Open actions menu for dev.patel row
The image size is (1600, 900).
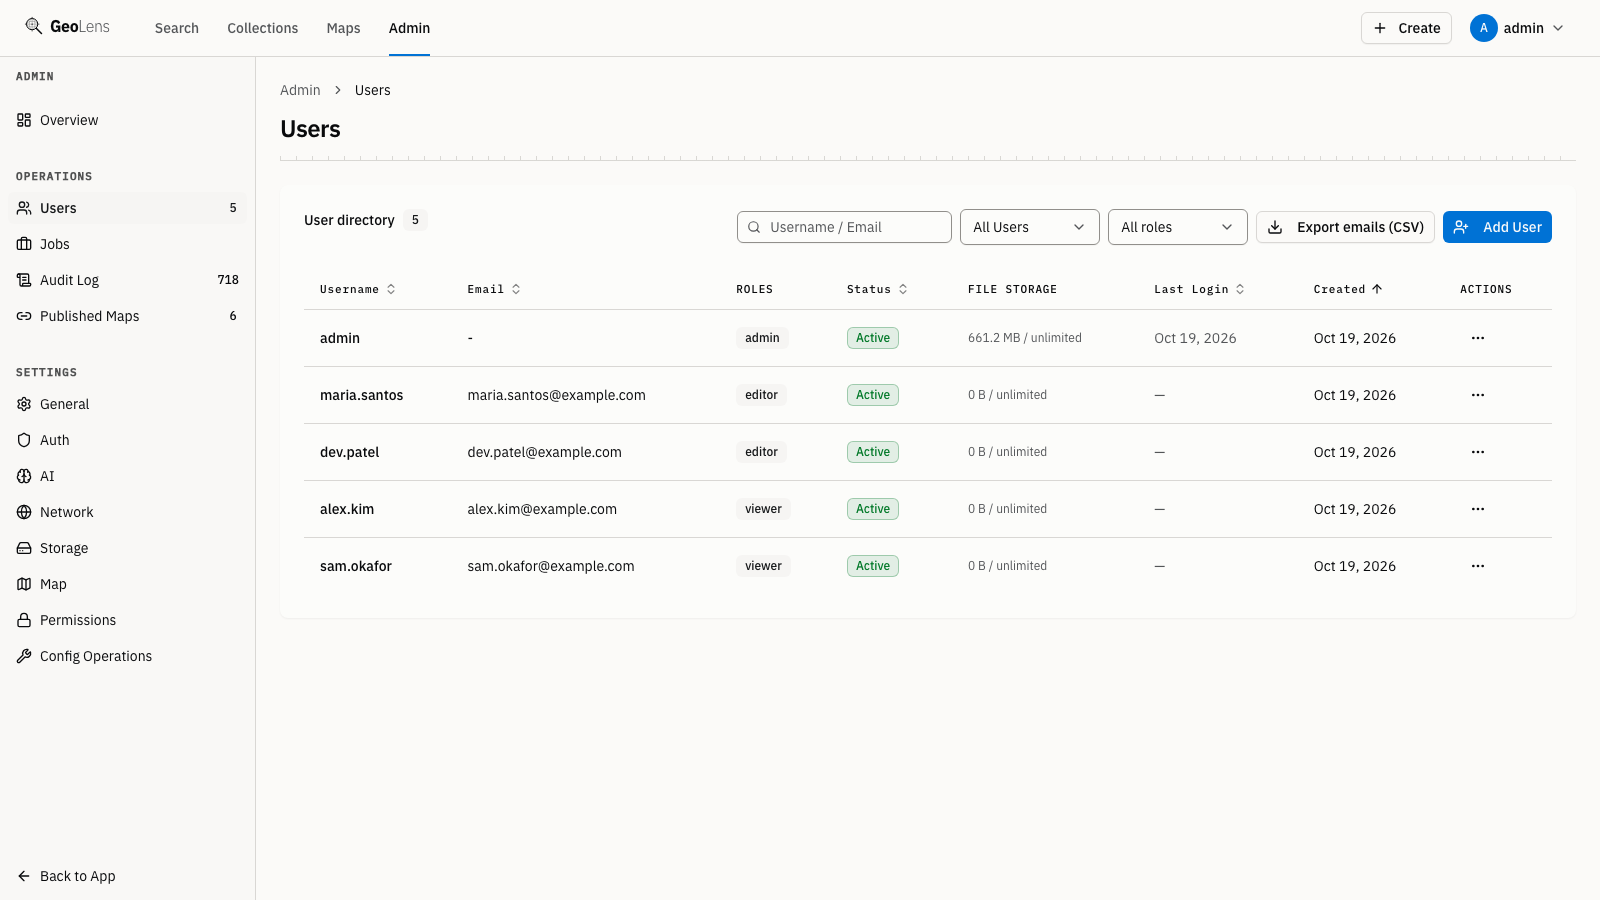pyautogui.click(x=1478, y=452)
